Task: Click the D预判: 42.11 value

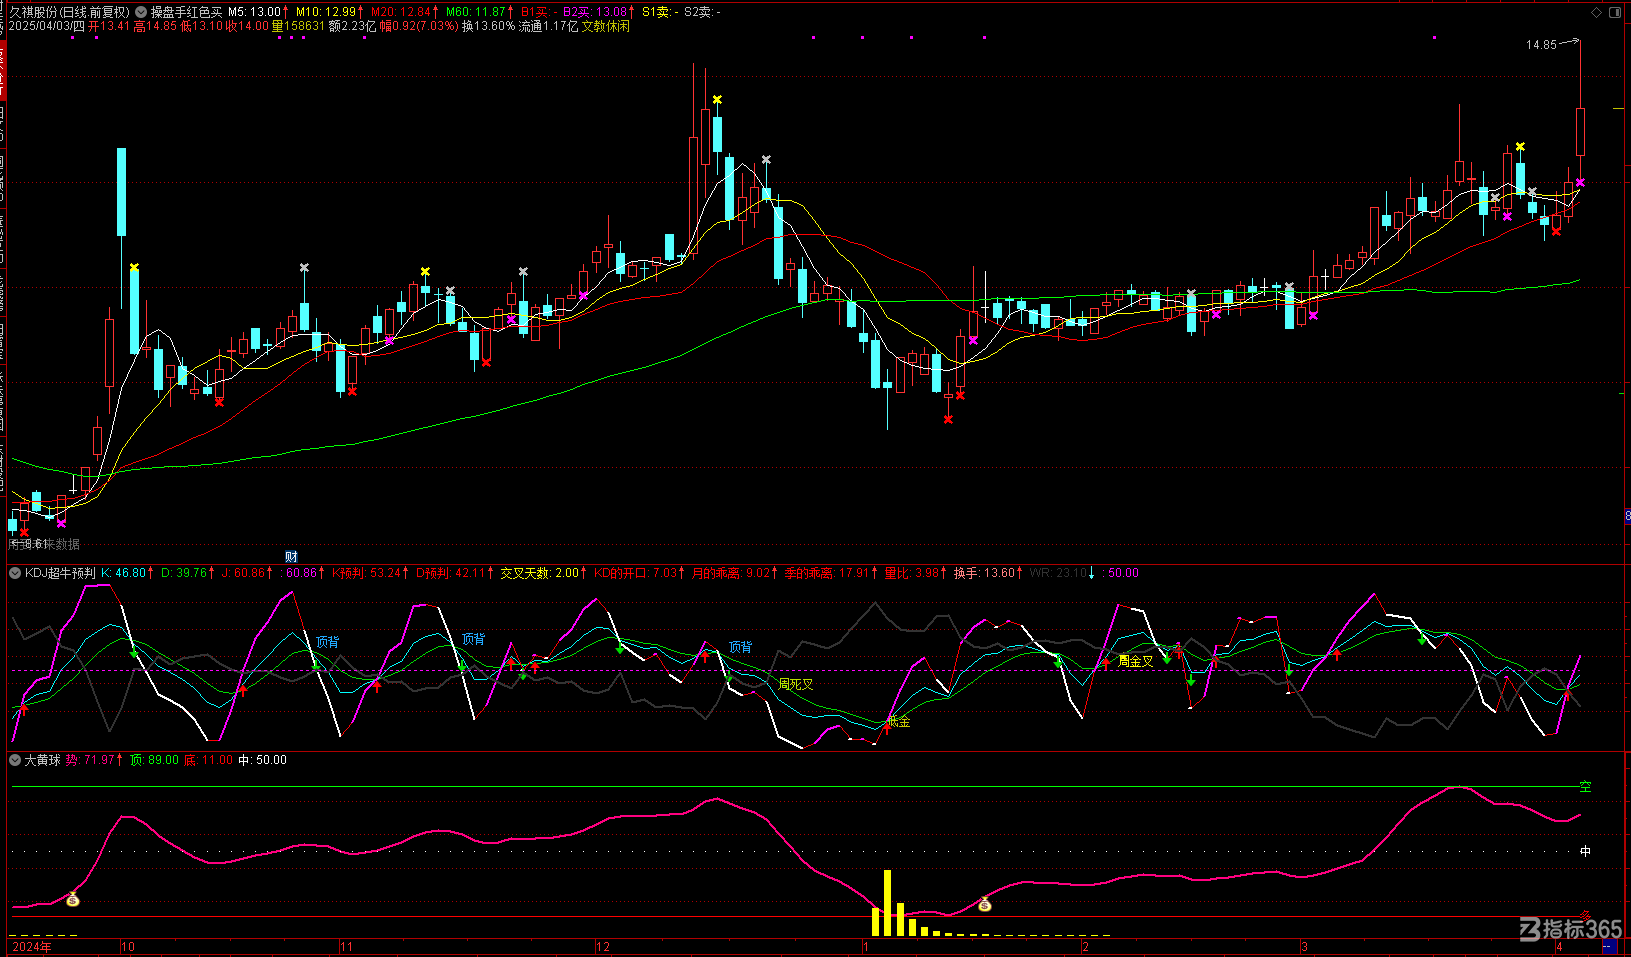Action: (x=450, y=573)
